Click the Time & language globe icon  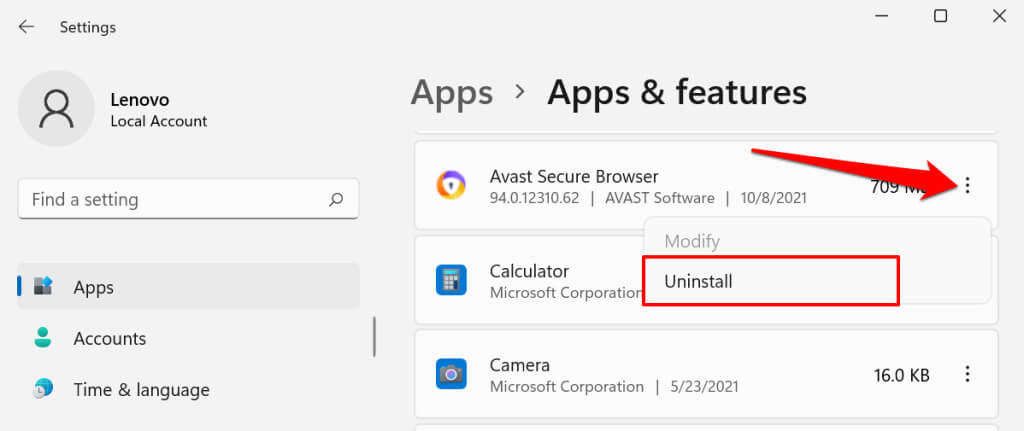click(x=43, y=389)
